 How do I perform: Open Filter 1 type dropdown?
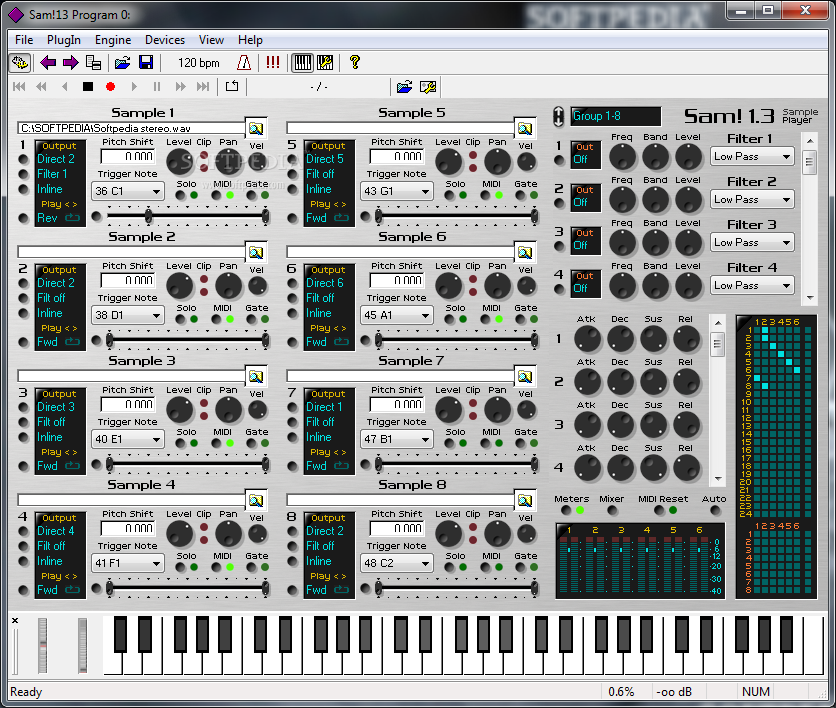pos(752,157)
